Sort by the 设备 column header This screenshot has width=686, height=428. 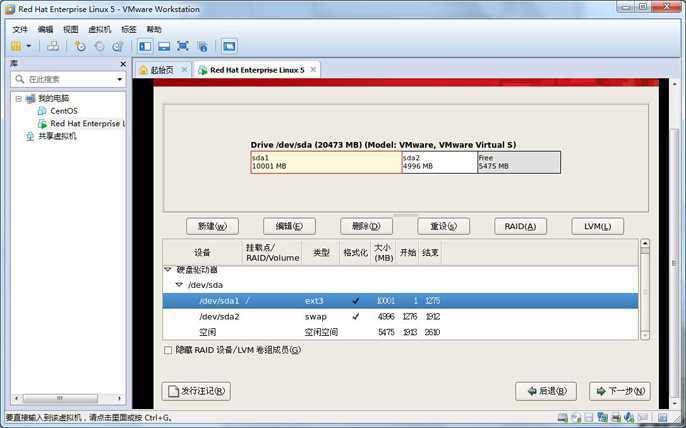tap(202, 253)
